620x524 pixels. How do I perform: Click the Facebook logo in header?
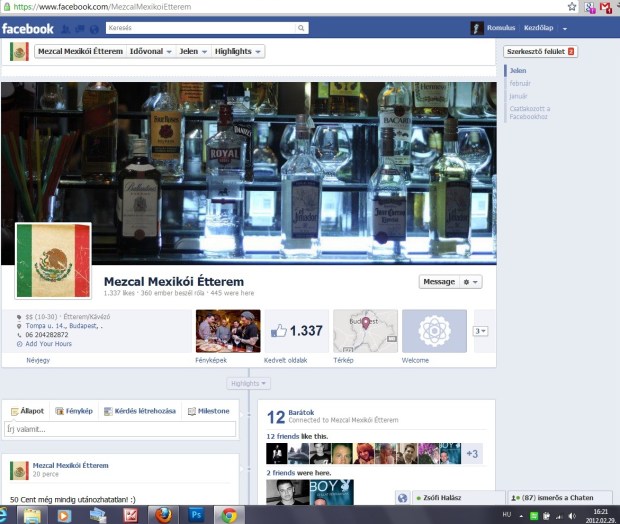point(27,28)
